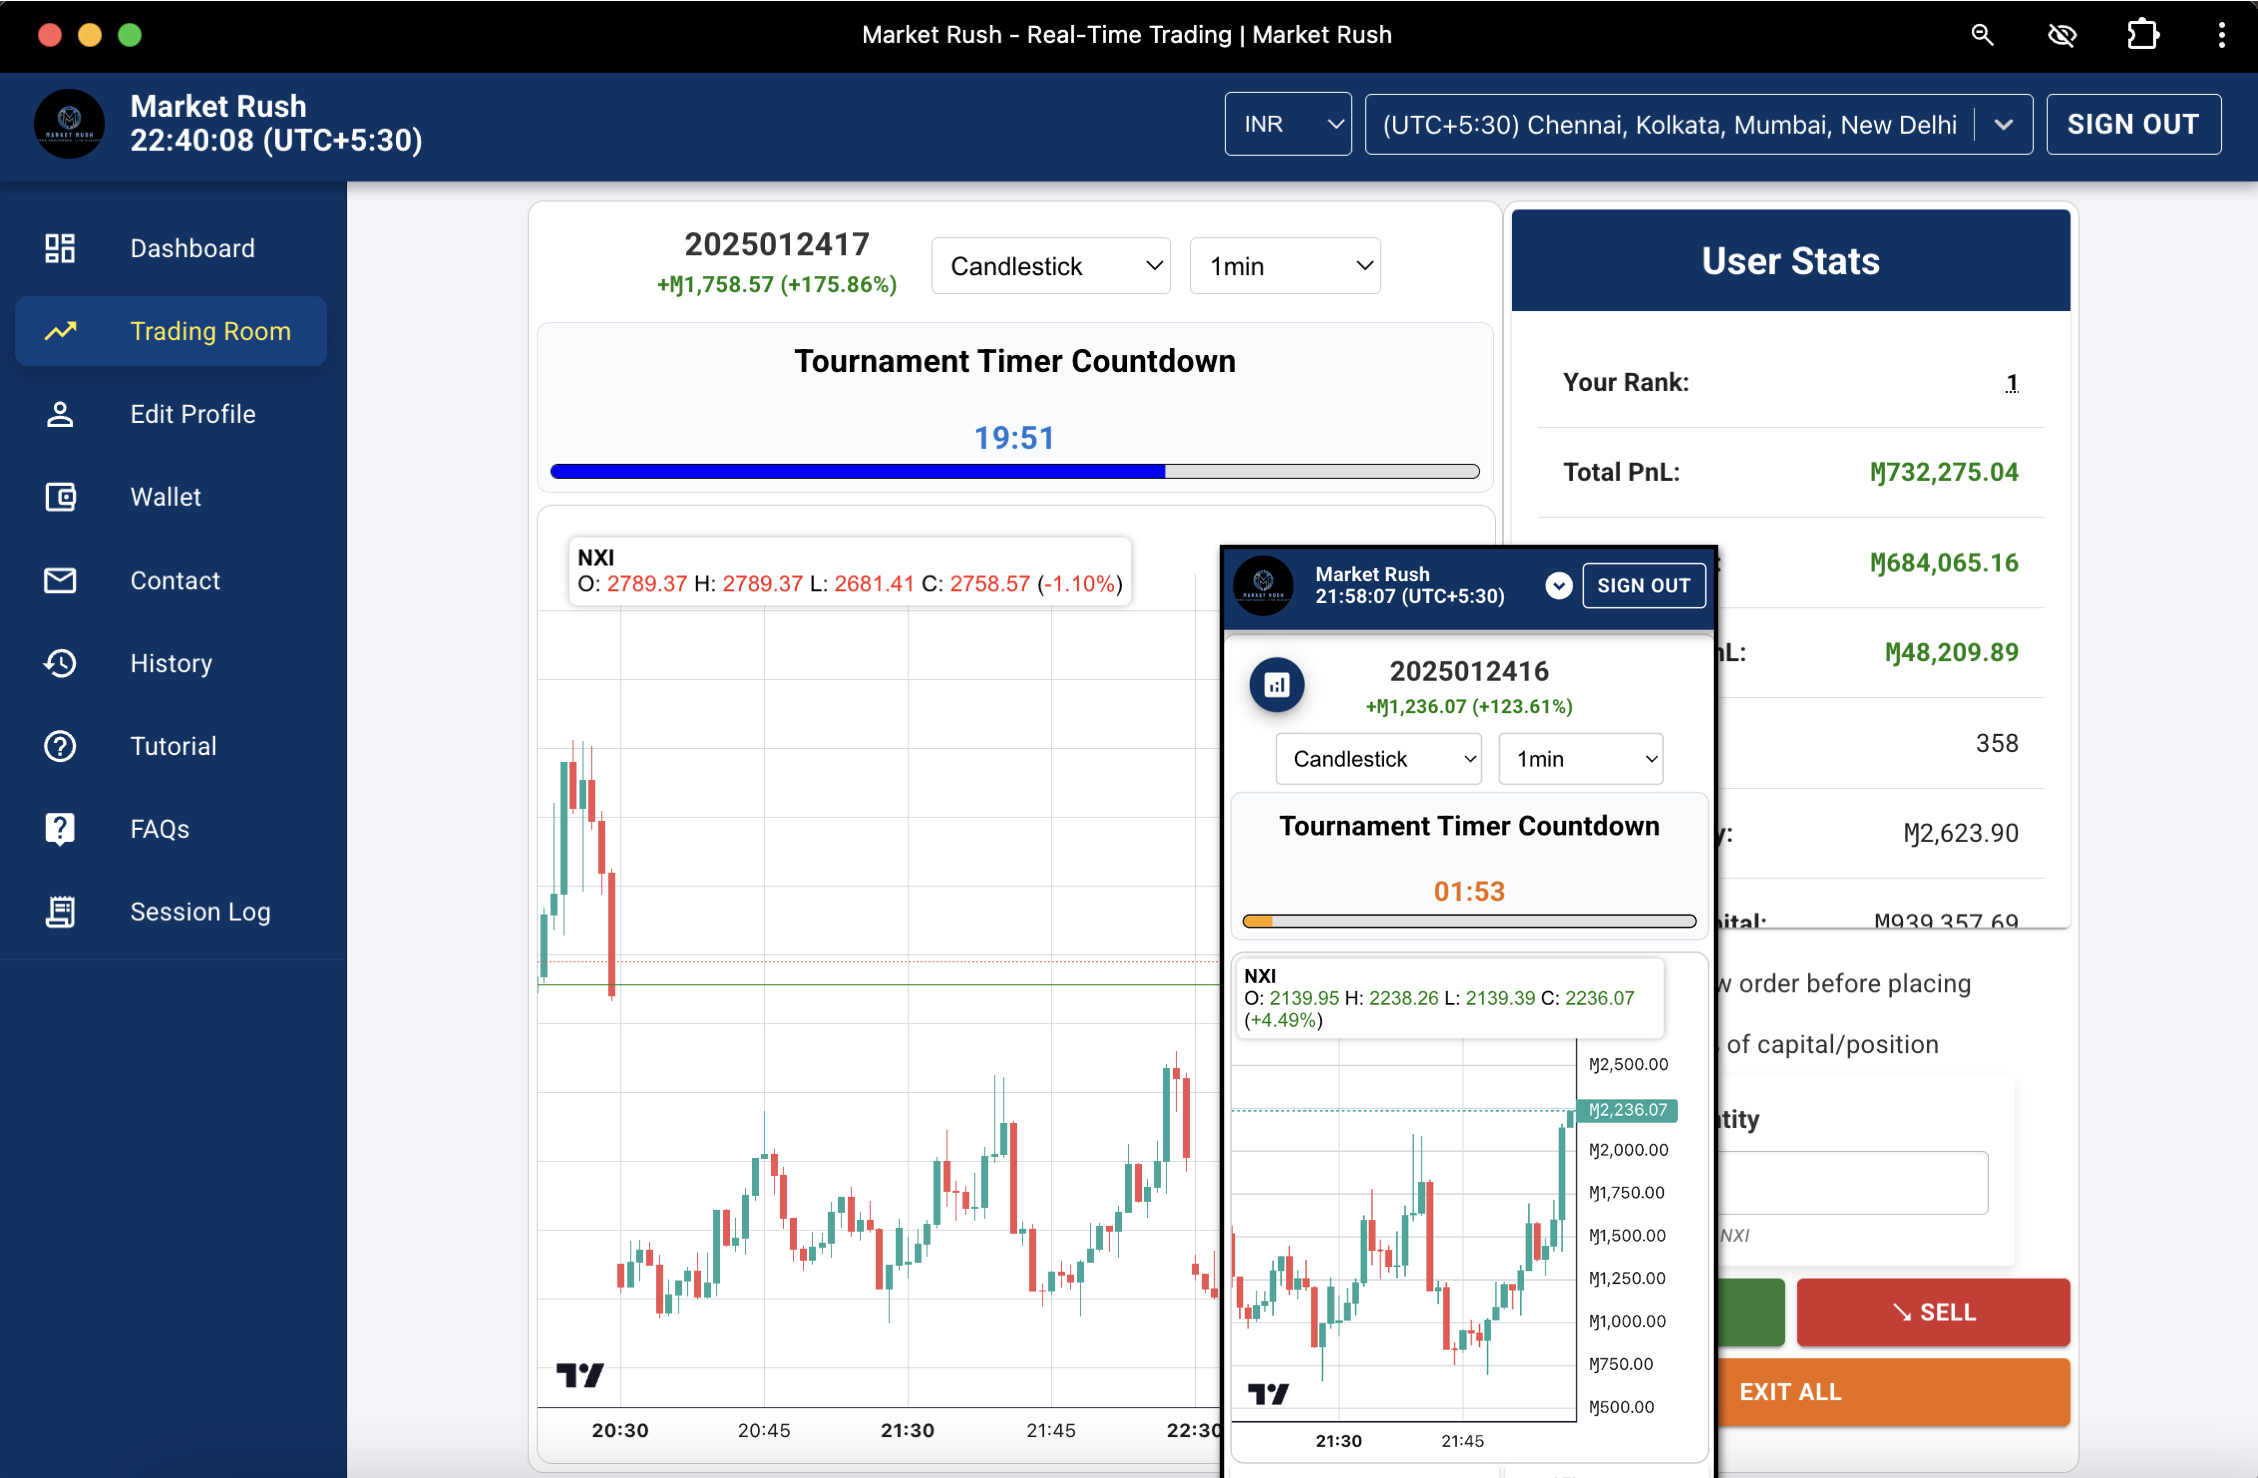
Task: Click the NXI OHLC legend on main chart
Action: tap(850, 571)
